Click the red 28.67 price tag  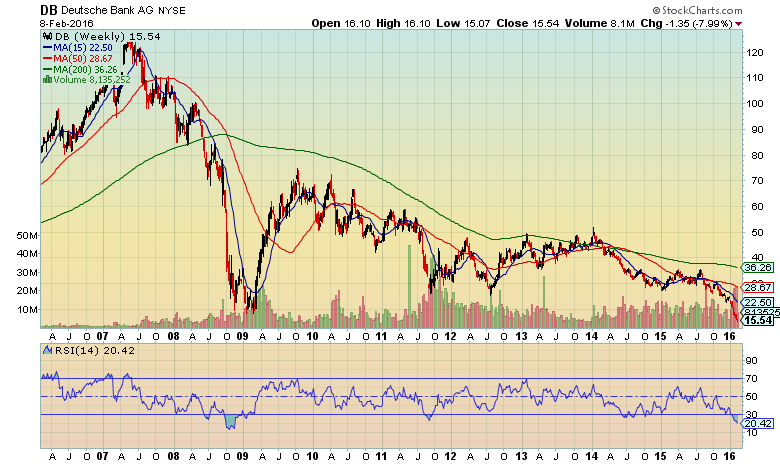(x=757, y=286)
